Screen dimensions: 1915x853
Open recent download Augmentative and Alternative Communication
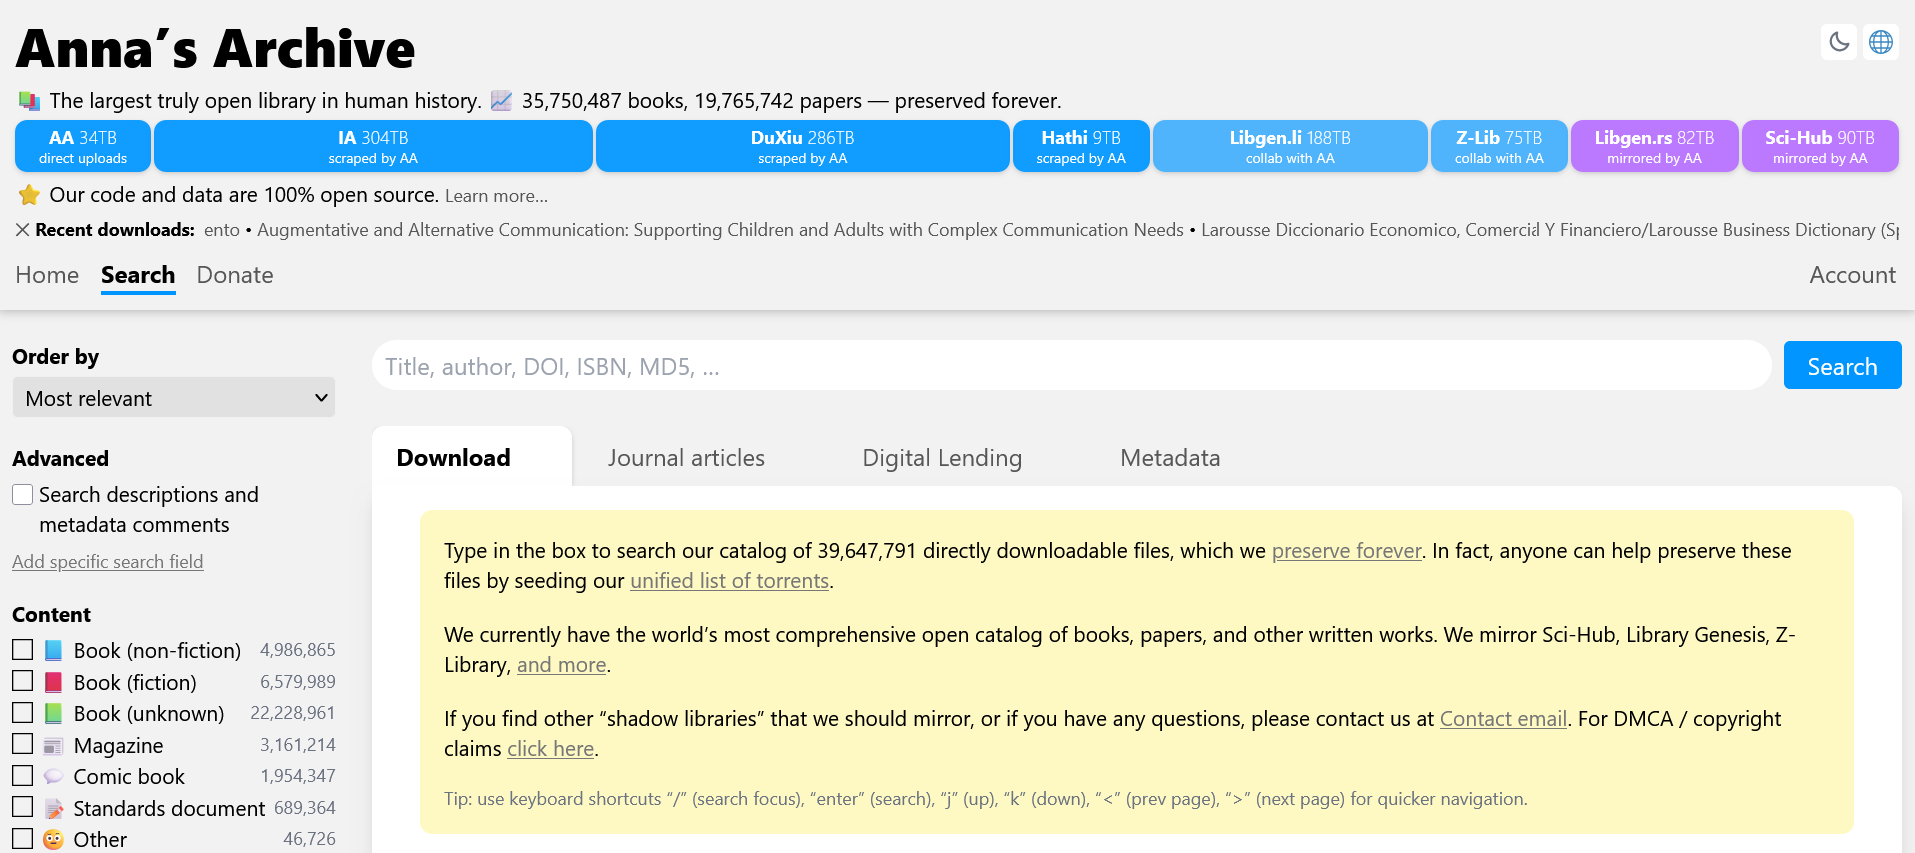pyautogui.click(x=720, y=230)
